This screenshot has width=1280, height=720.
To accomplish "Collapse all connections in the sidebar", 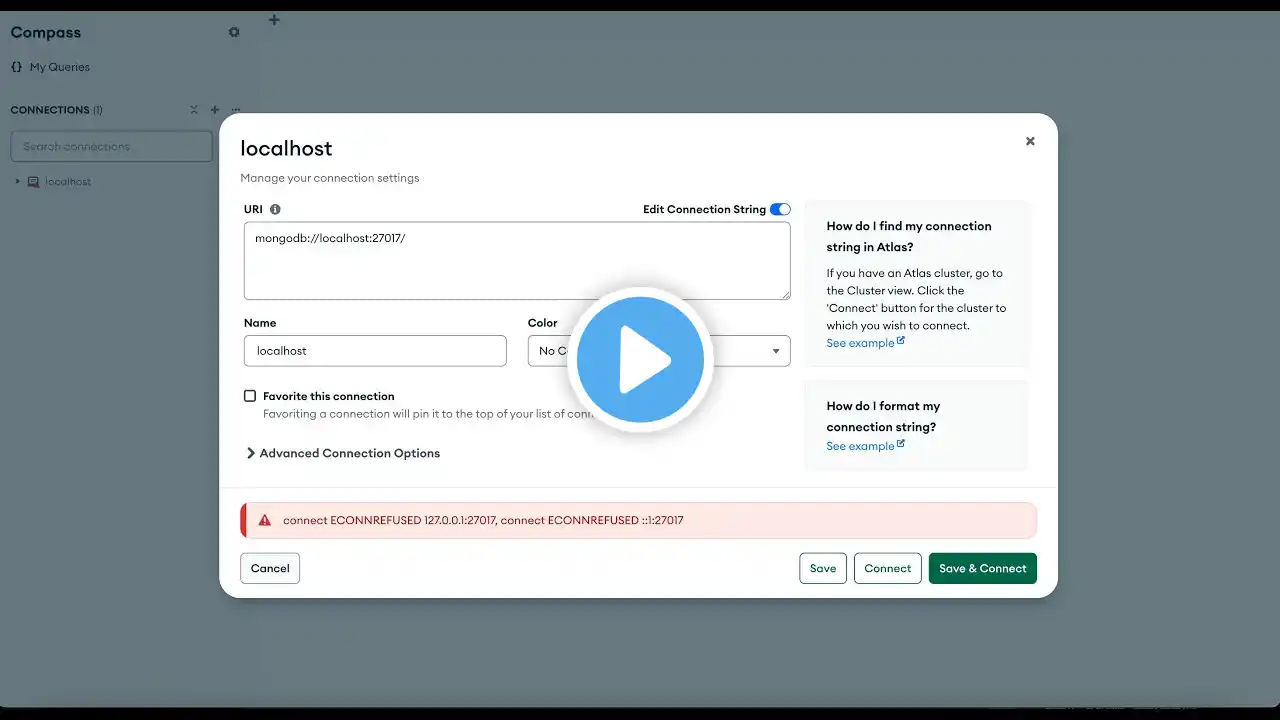I will click(x=194, y=110).
